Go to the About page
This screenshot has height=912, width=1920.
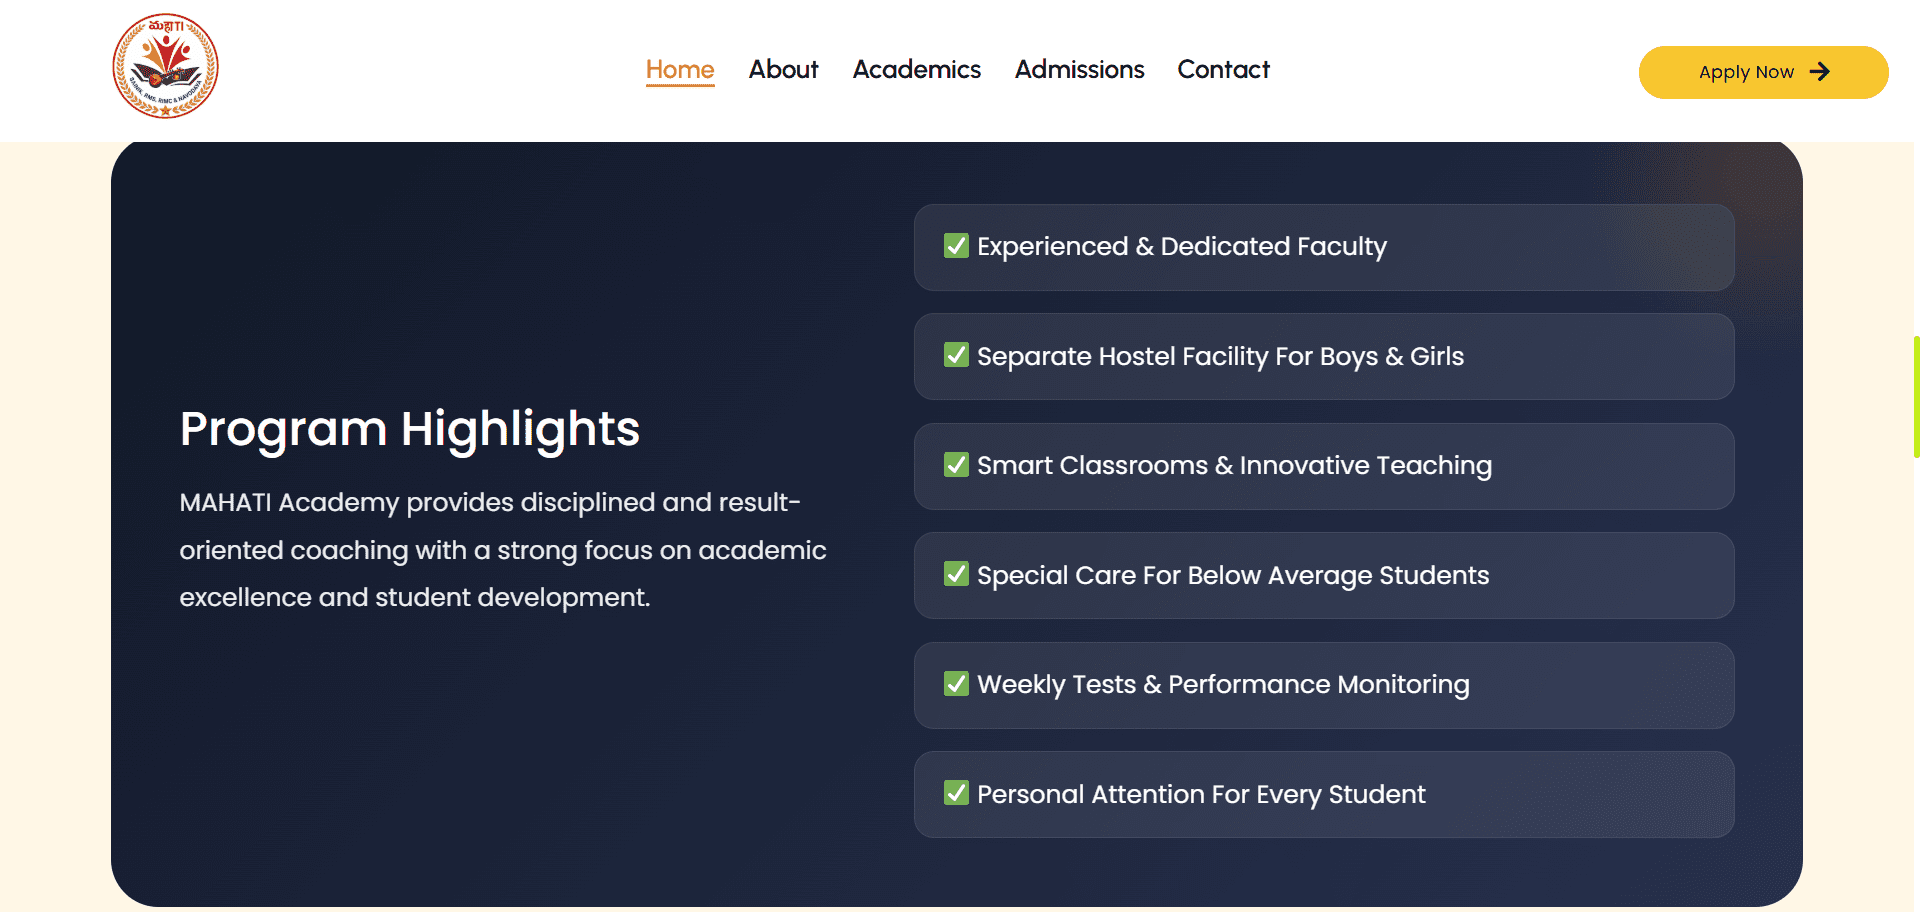[x=783, y=69]
